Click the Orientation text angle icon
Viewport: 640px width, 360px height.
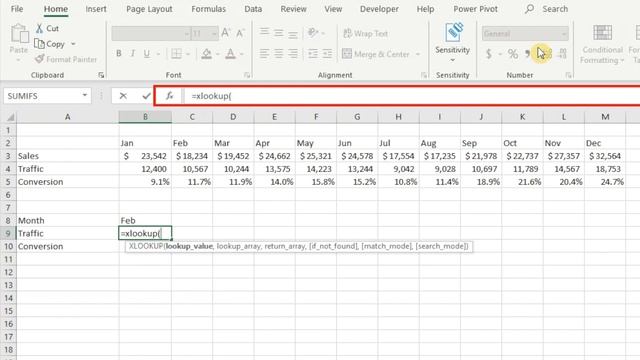pyautogui.click(x=313, y=33)
